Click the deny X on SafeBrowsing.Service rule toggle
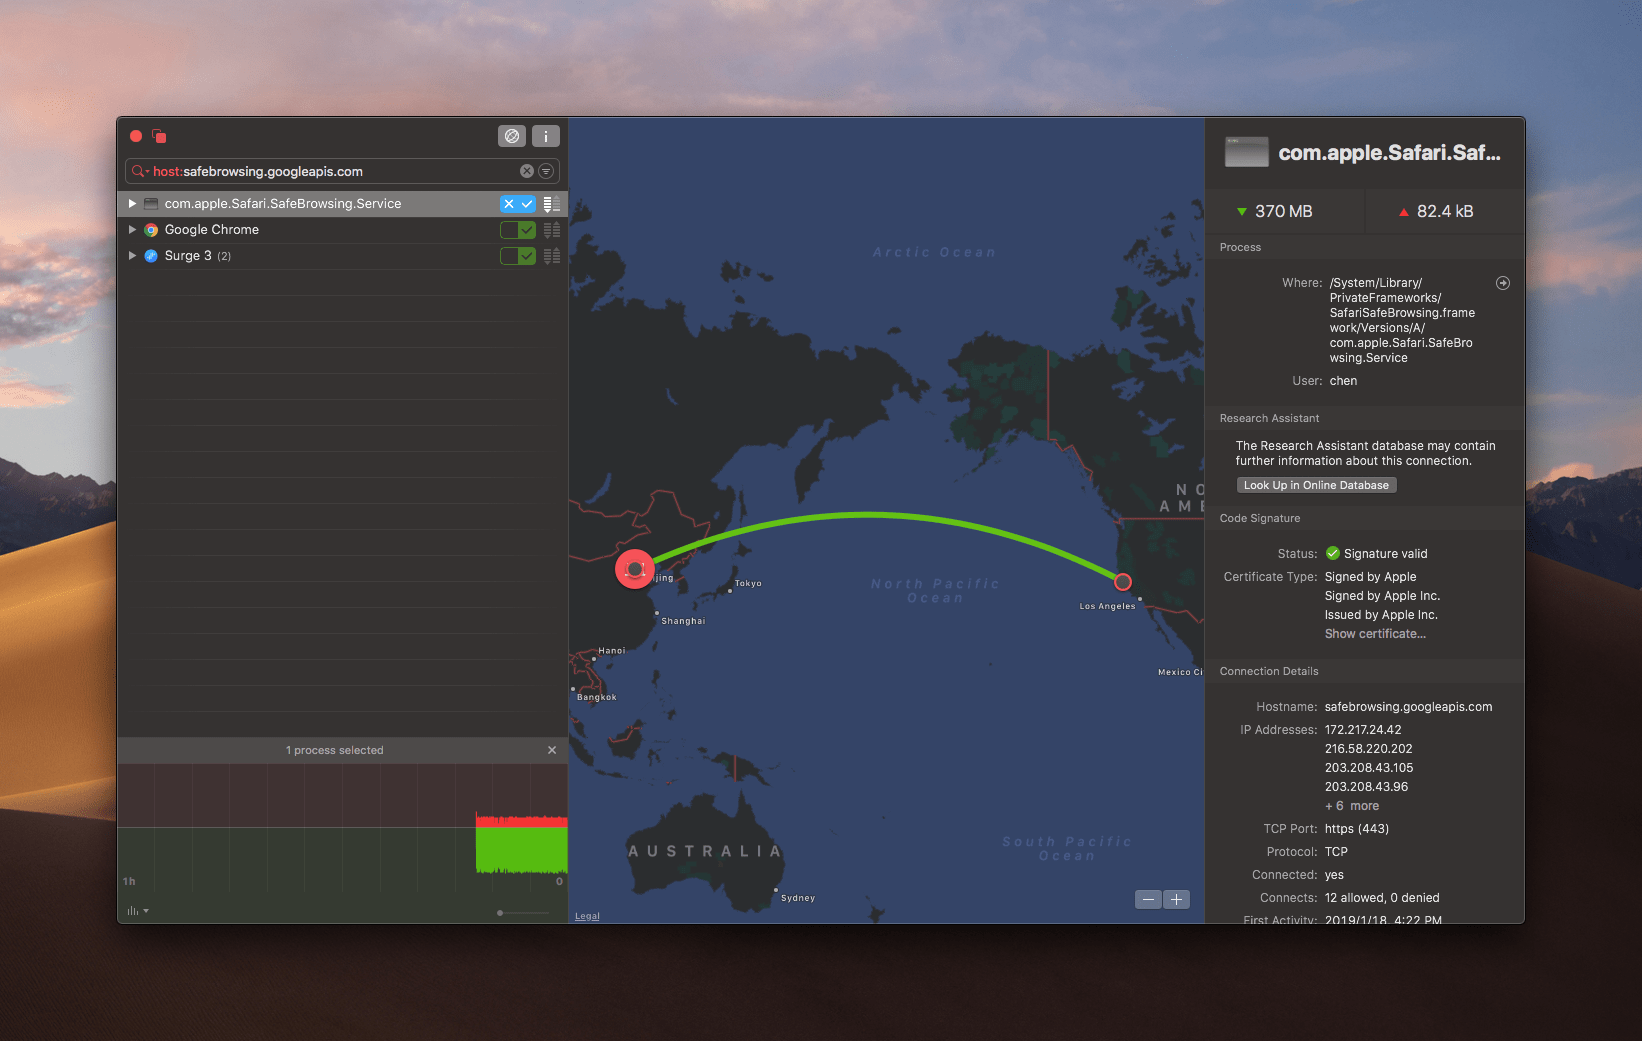The height and width of the screenshot is (1041, 1642). [509, 204]
